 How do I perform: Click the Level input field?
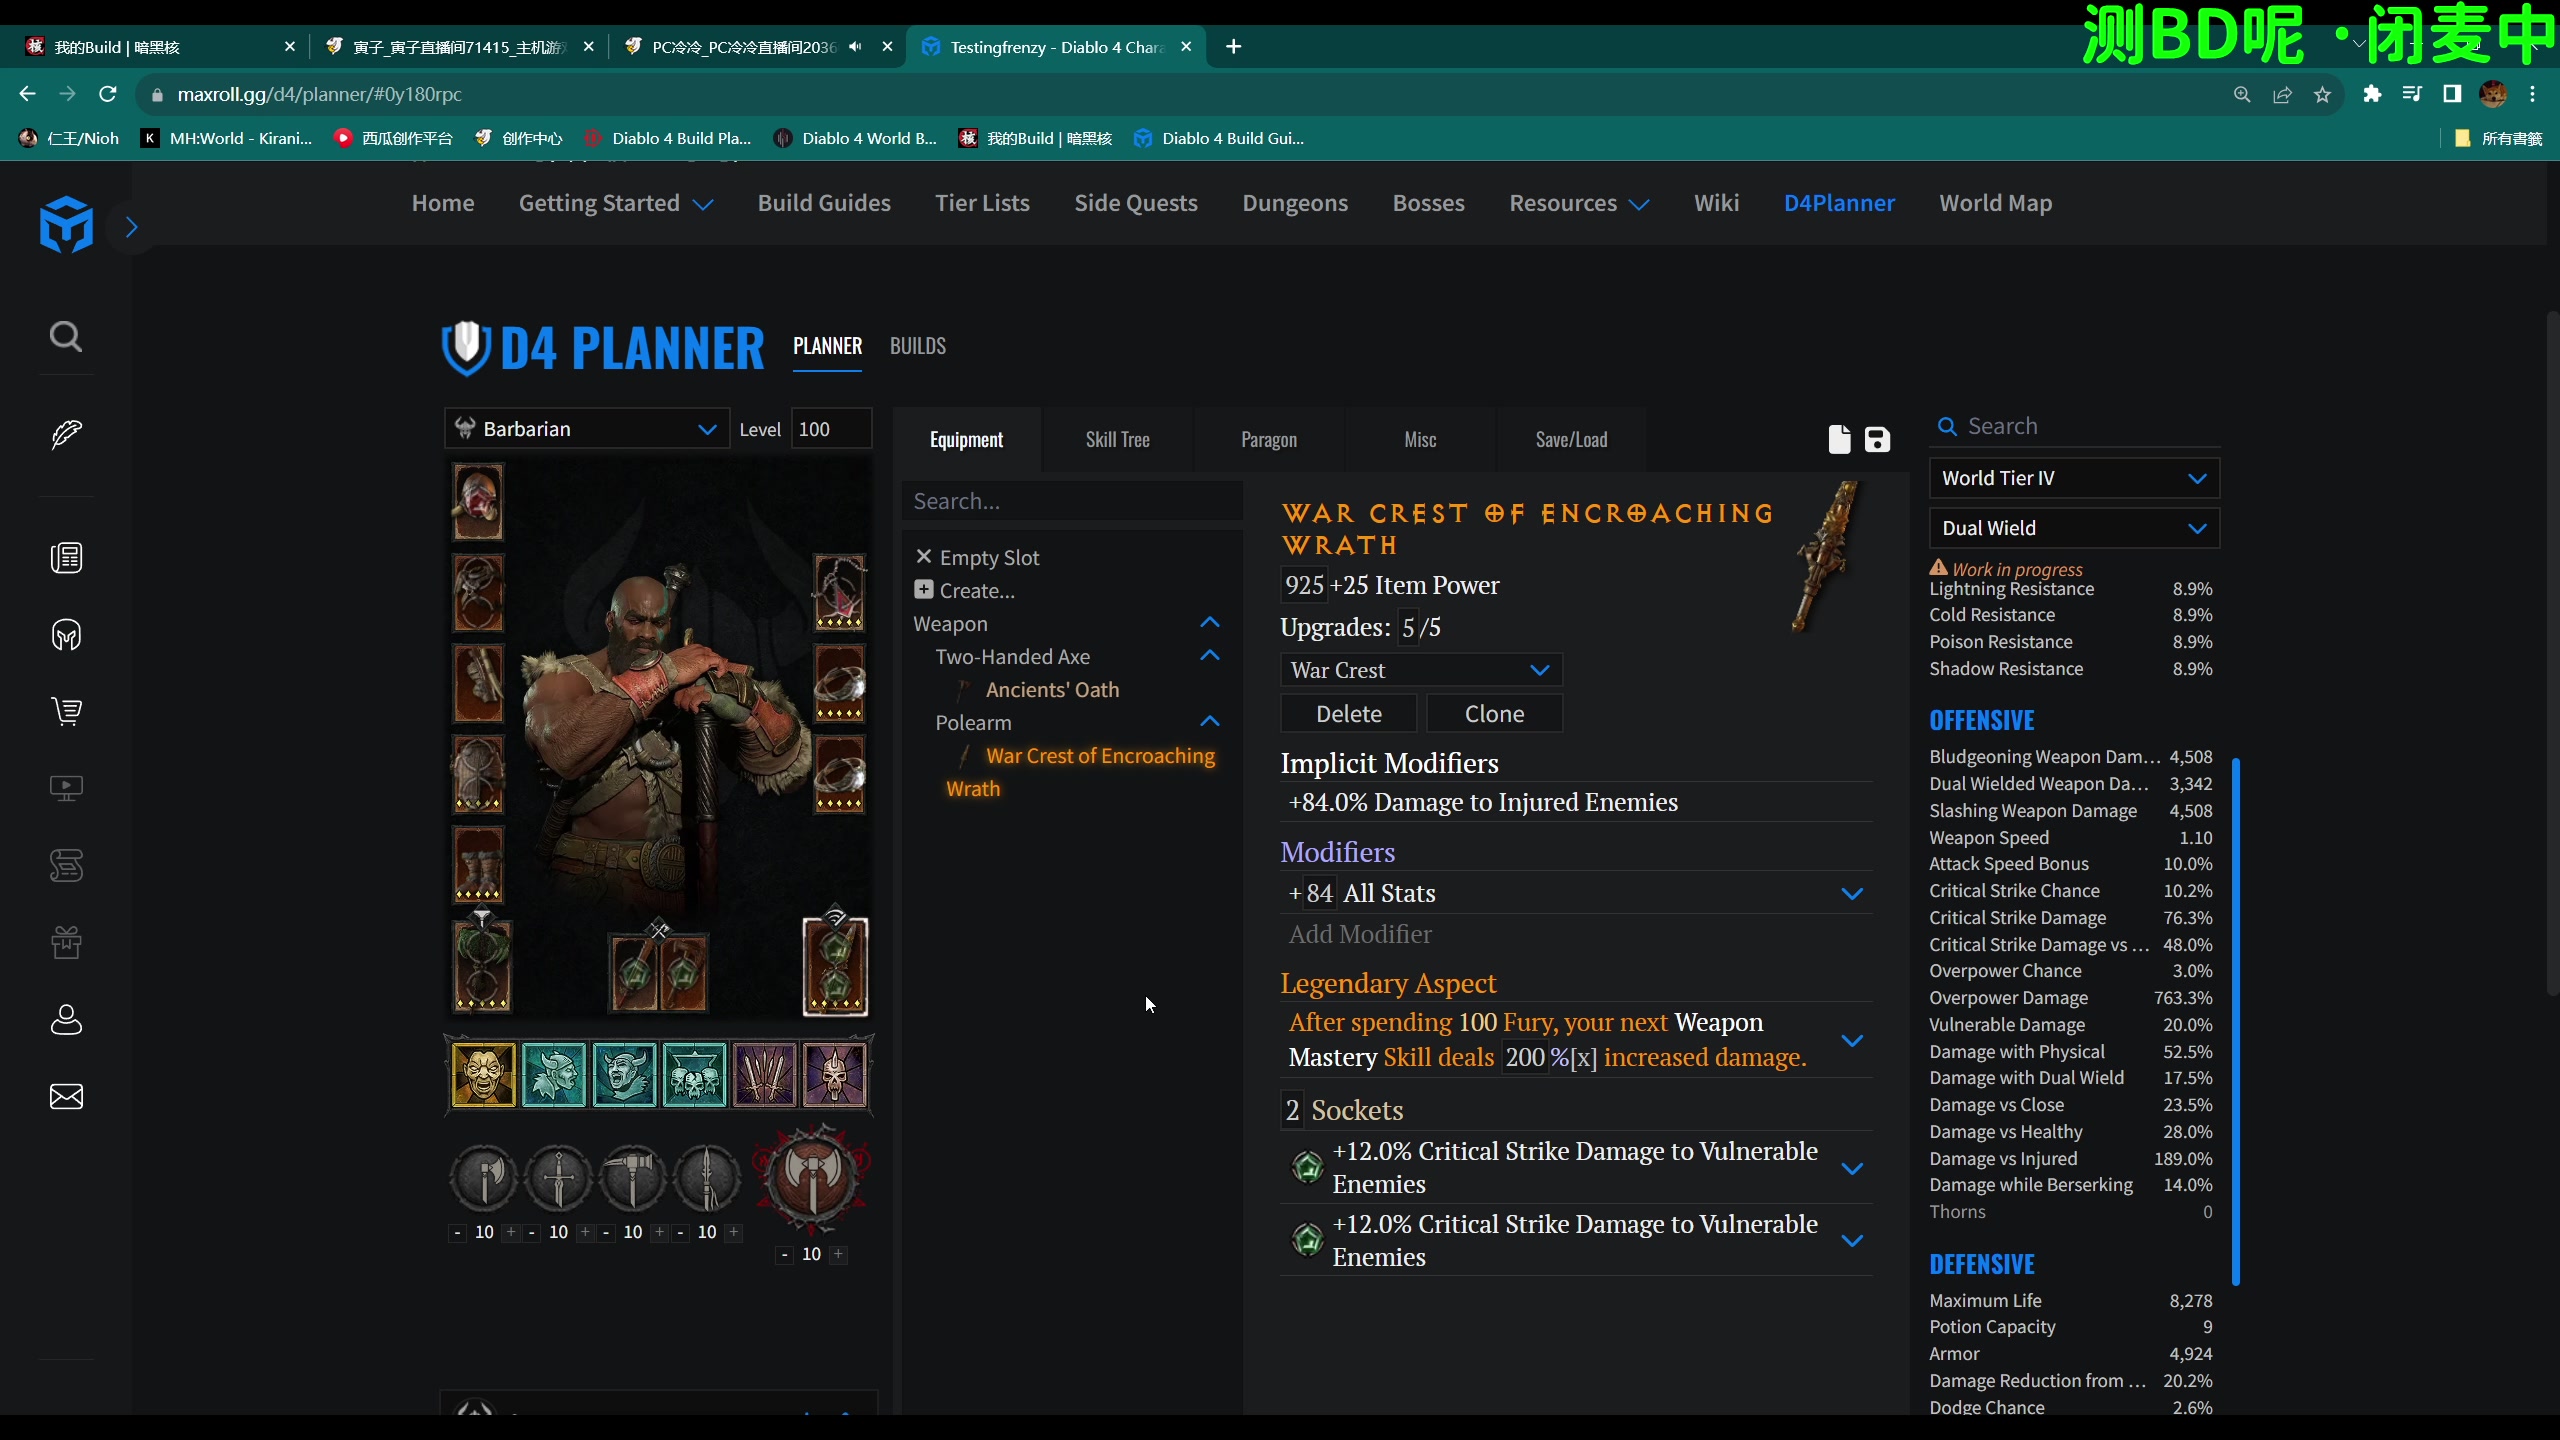(830, 429)
